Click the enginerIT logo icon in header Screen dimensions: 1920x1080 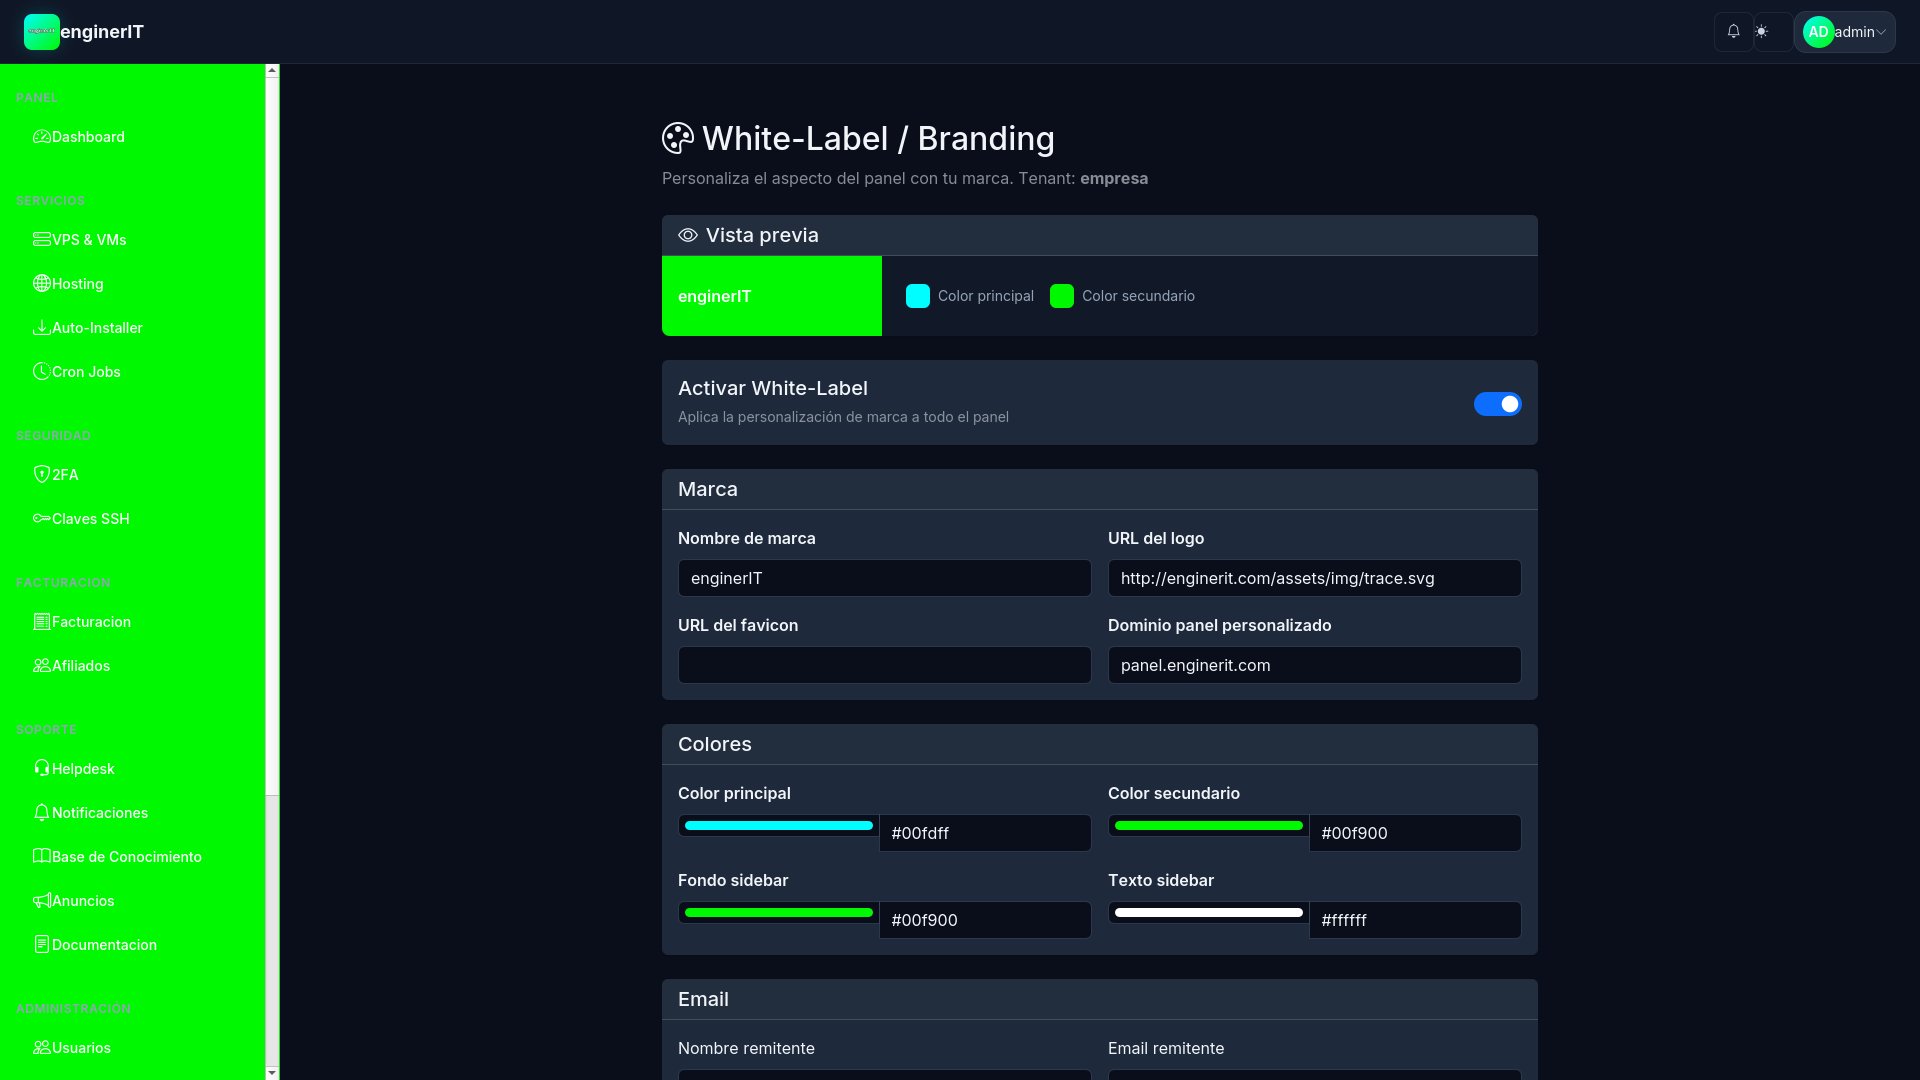[41, 32]
